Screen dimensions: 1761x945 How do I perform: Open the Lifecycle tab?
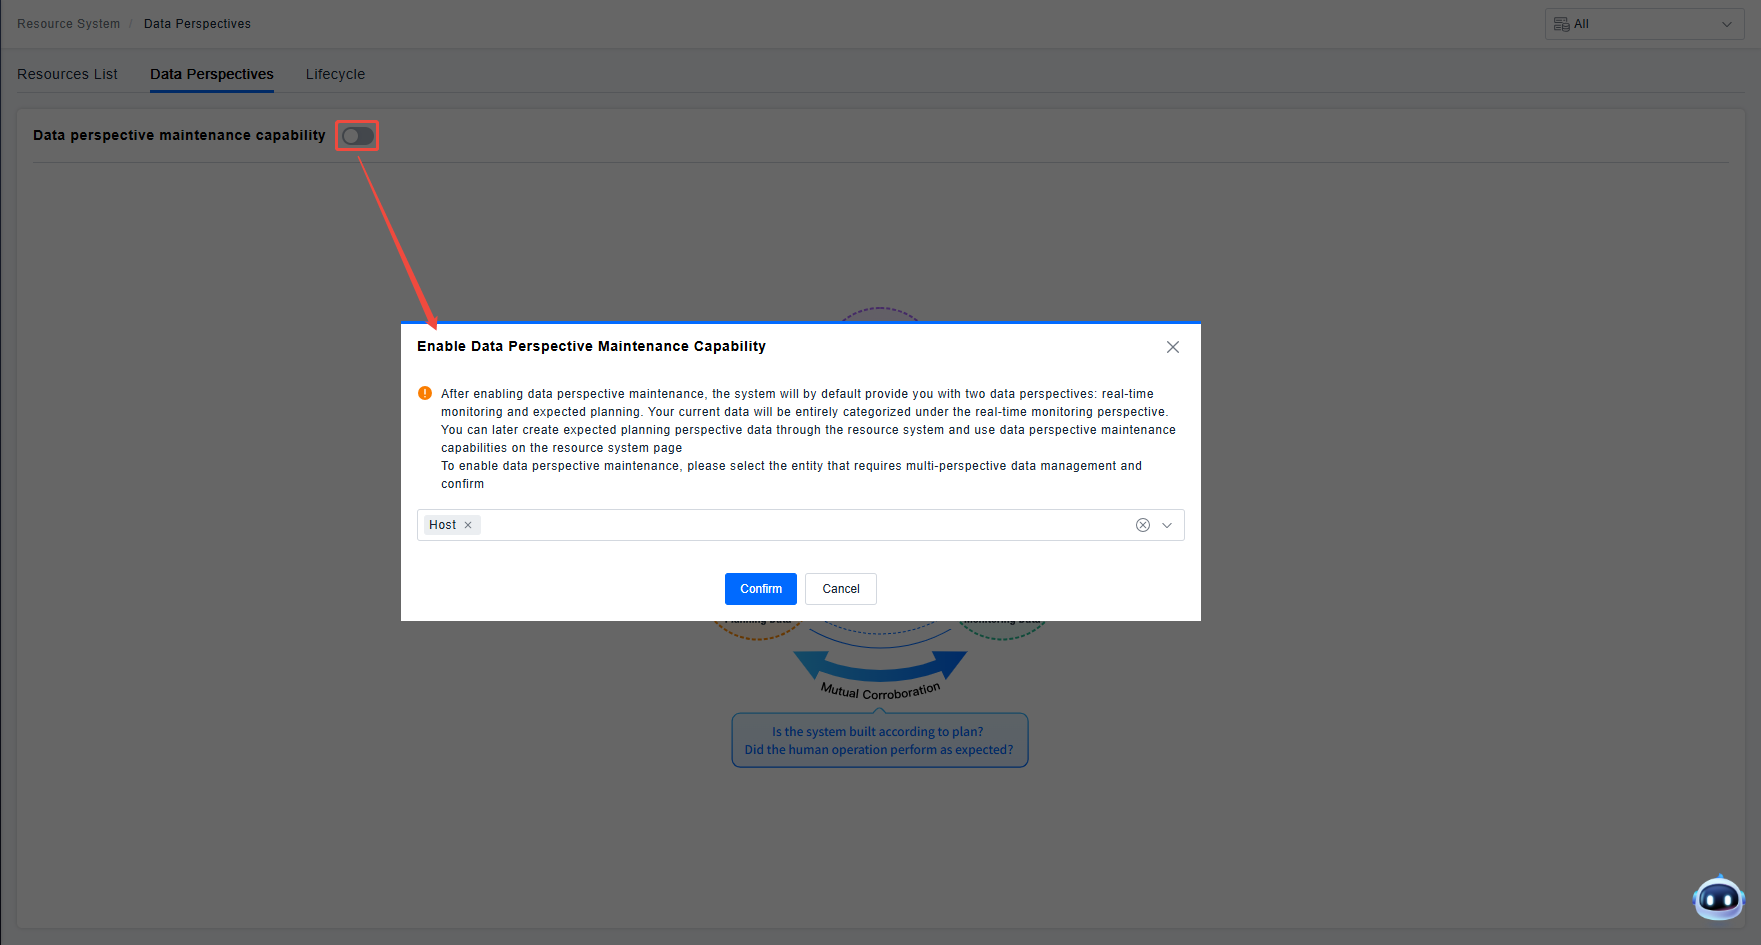[335, 74]
